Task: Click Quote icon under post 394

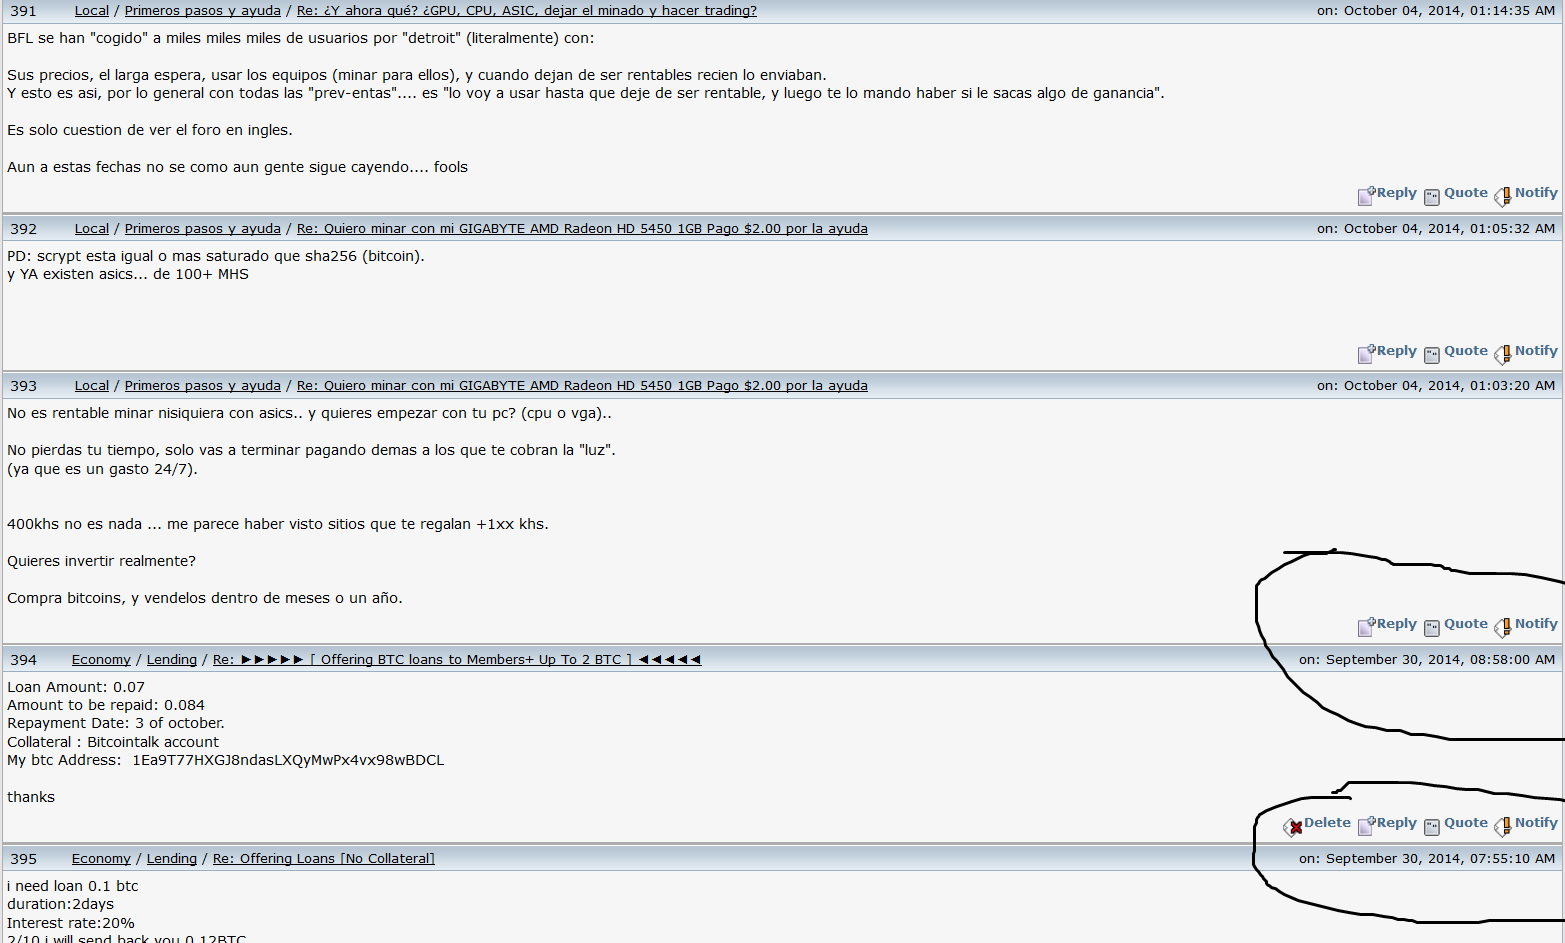Action: [1432, 827]
